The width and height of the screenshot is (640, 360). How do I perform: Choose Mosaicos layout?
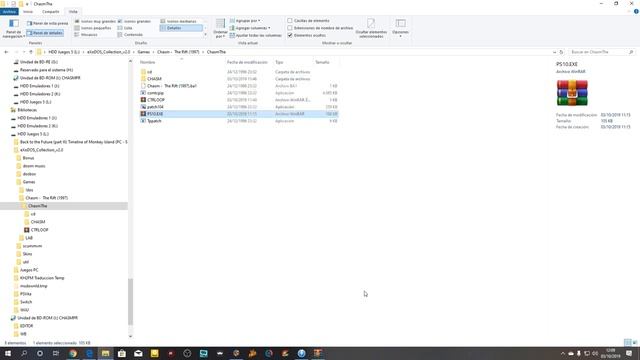pyautogui.click(x=86, y=35)
